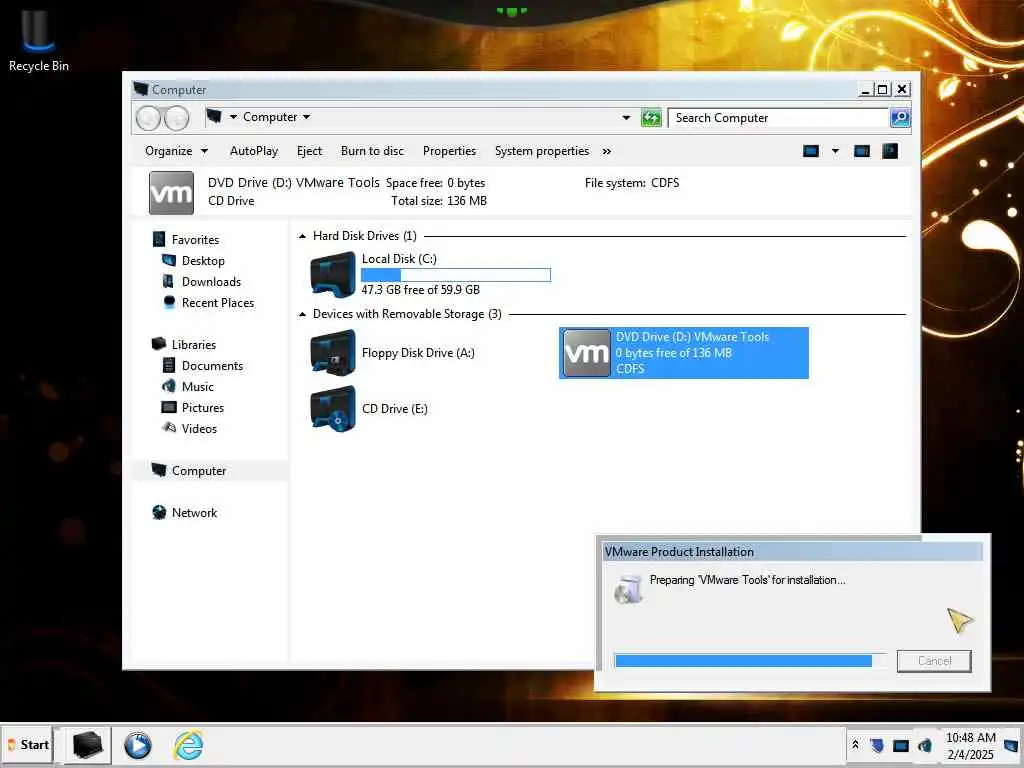
Task: Select Network in navigation pane
Action: (194, 513)
